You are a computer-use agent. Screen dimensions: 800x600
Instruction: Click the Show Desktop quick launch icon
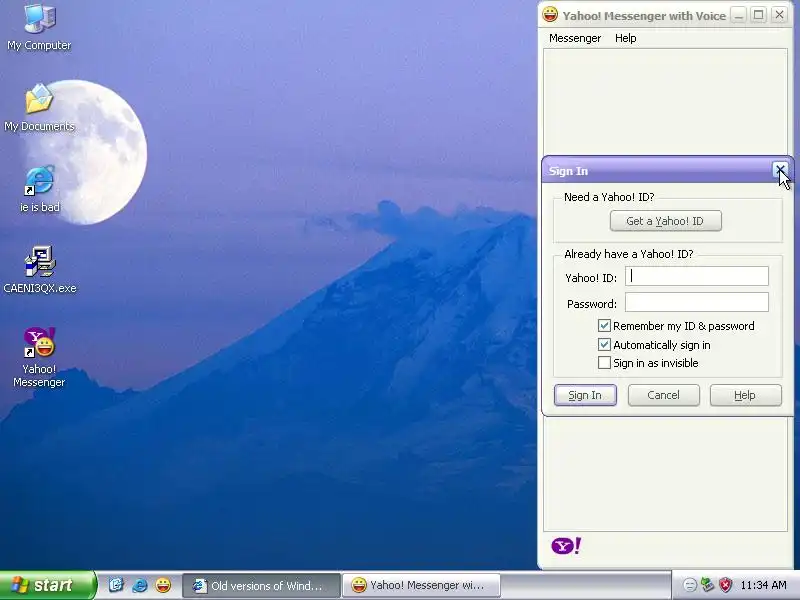click(x=116, y=585)
